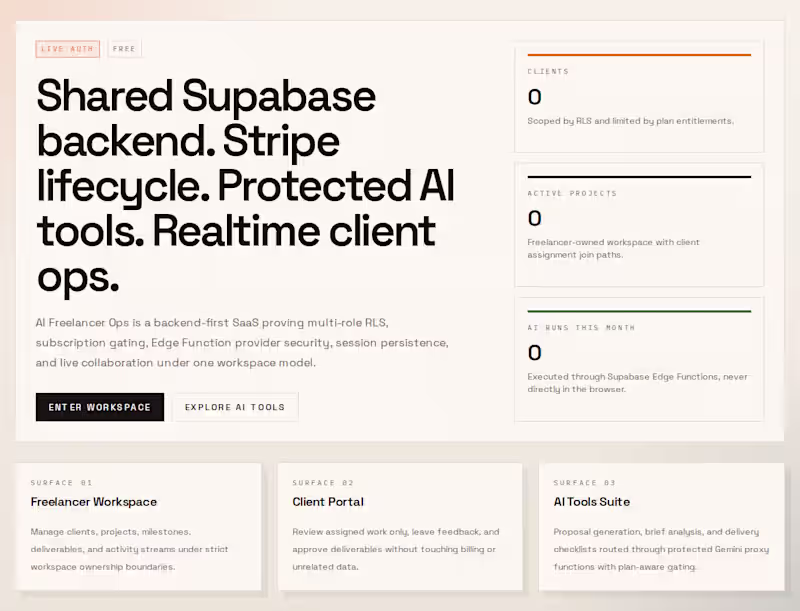Open the Client Portal surface card

coord(400,528)
